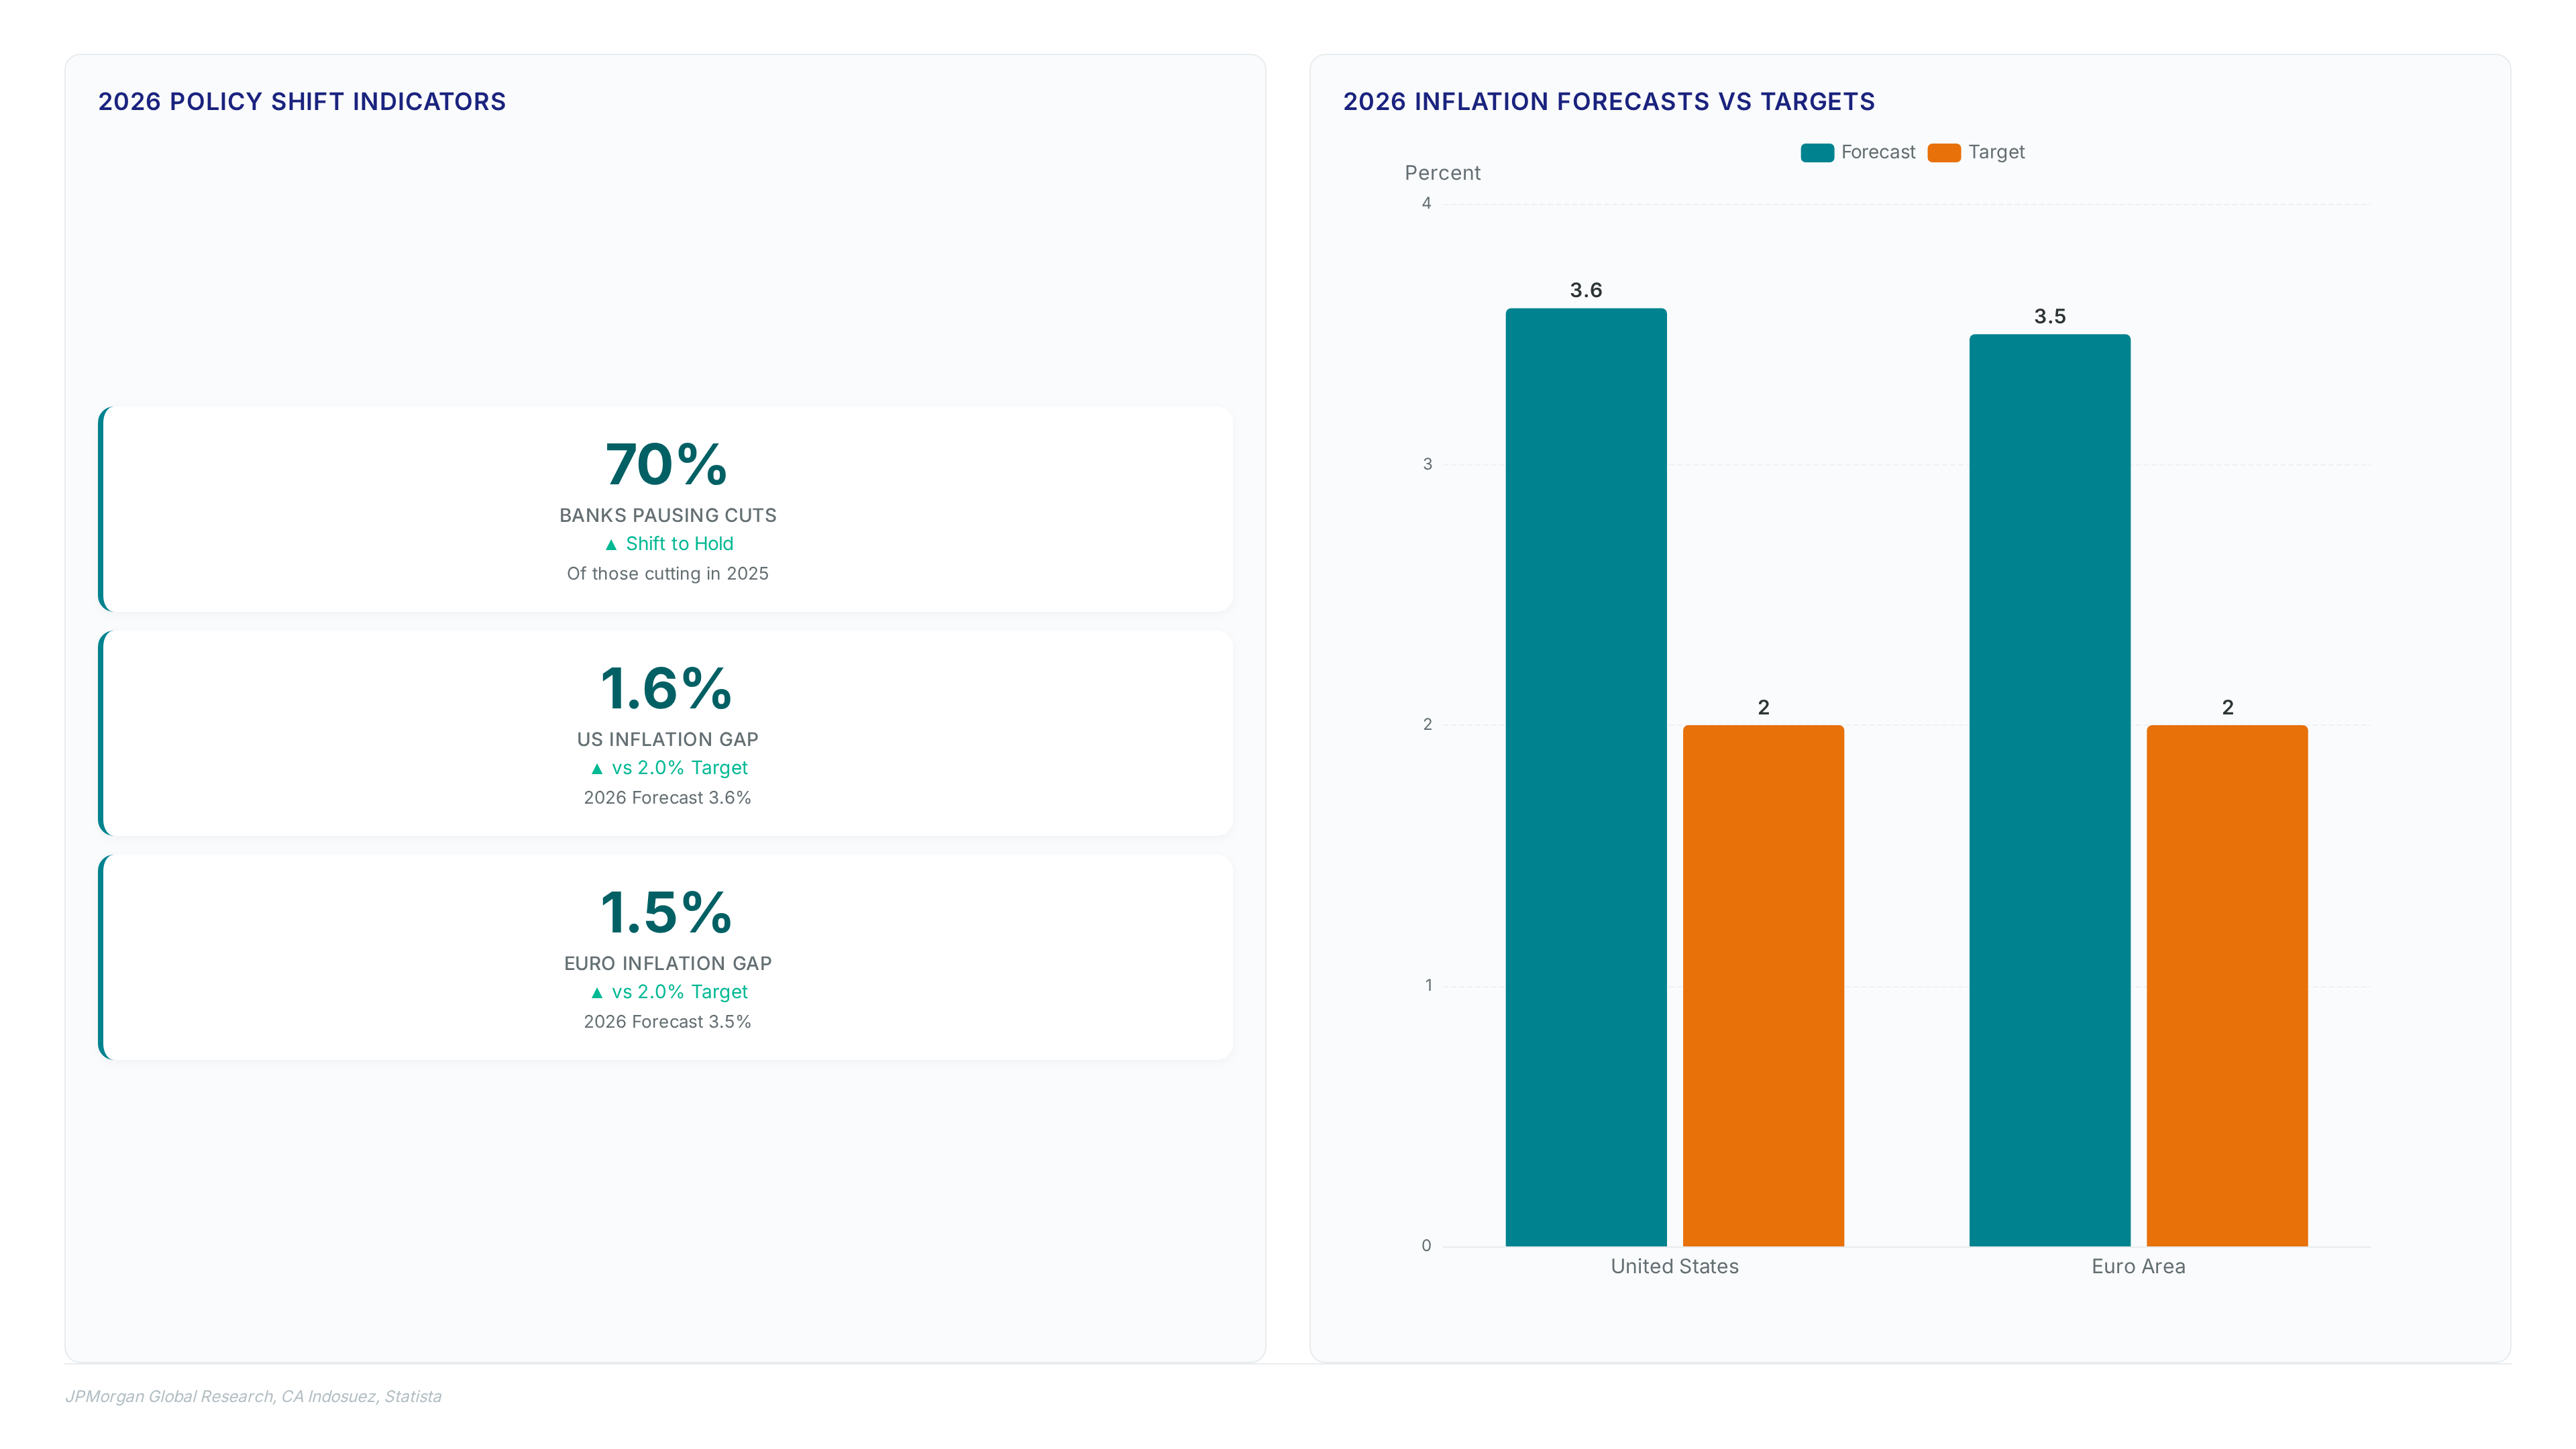
Task: Click the United States axis label
Action: click(1674, 1266)
